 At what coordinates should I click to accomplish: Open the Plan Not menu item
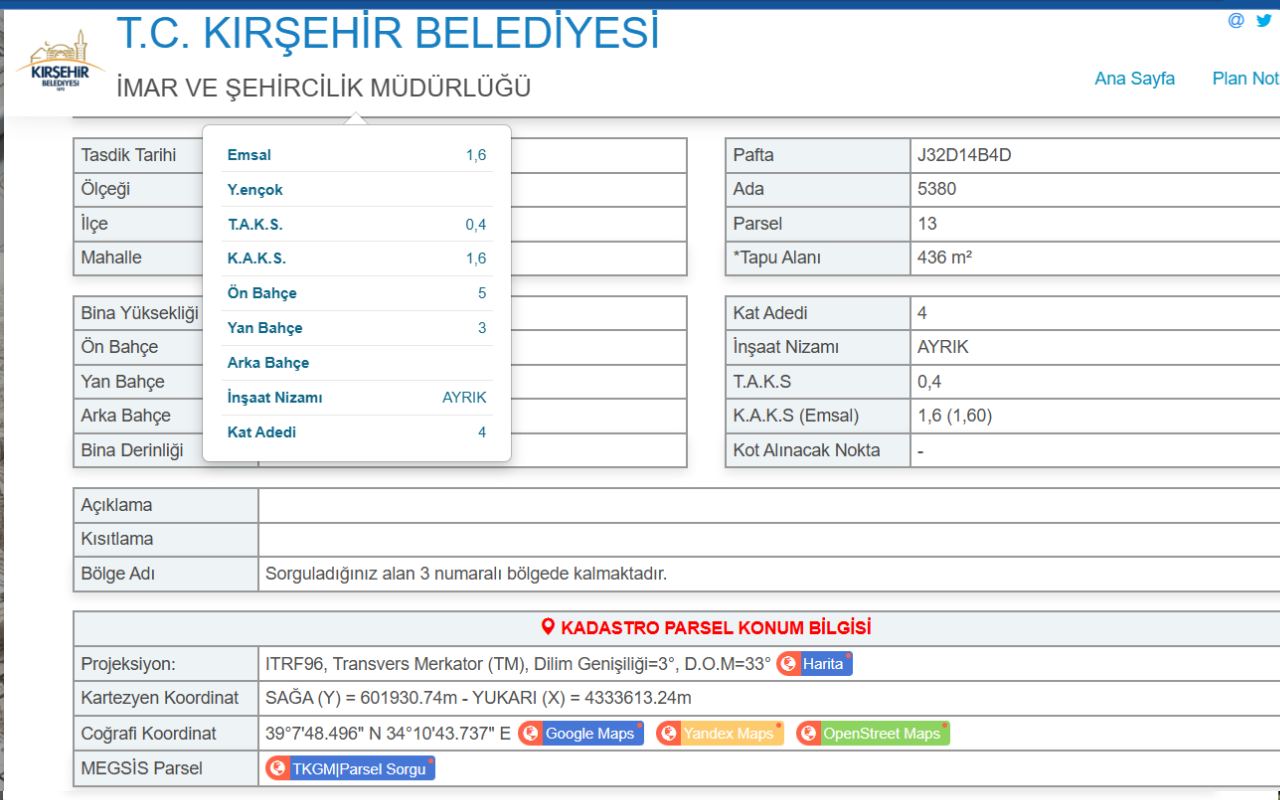click(1244, 78)
